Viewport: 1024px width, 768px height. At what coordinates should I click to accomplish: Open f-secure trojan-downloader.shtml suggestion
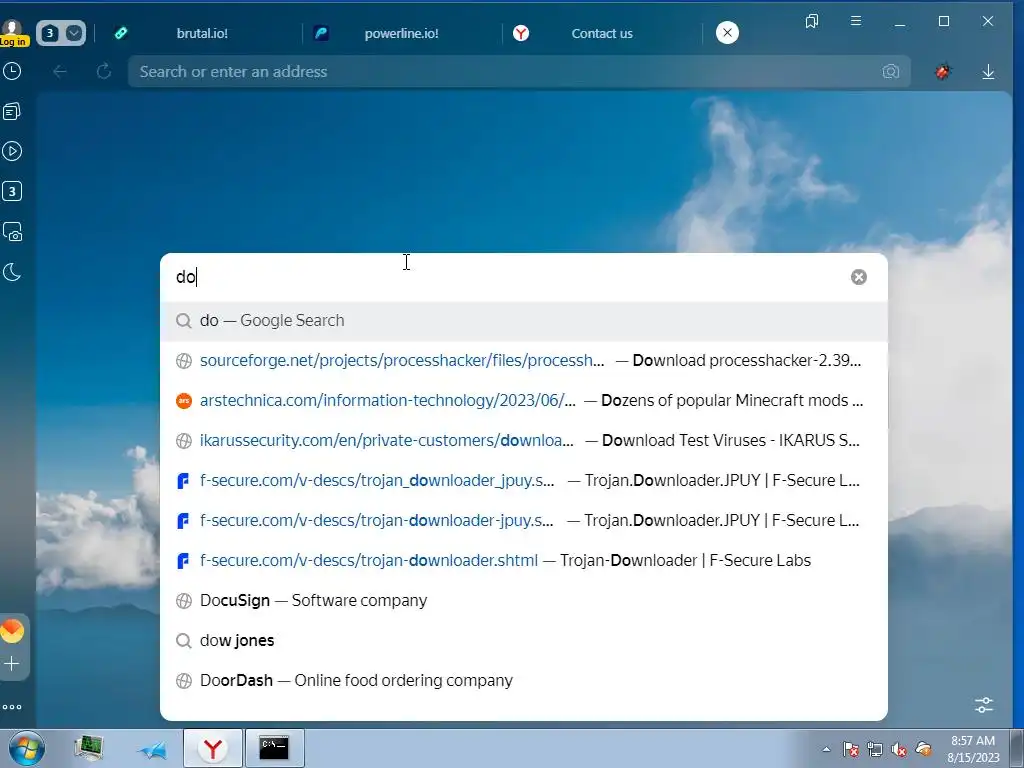[524, 560]
